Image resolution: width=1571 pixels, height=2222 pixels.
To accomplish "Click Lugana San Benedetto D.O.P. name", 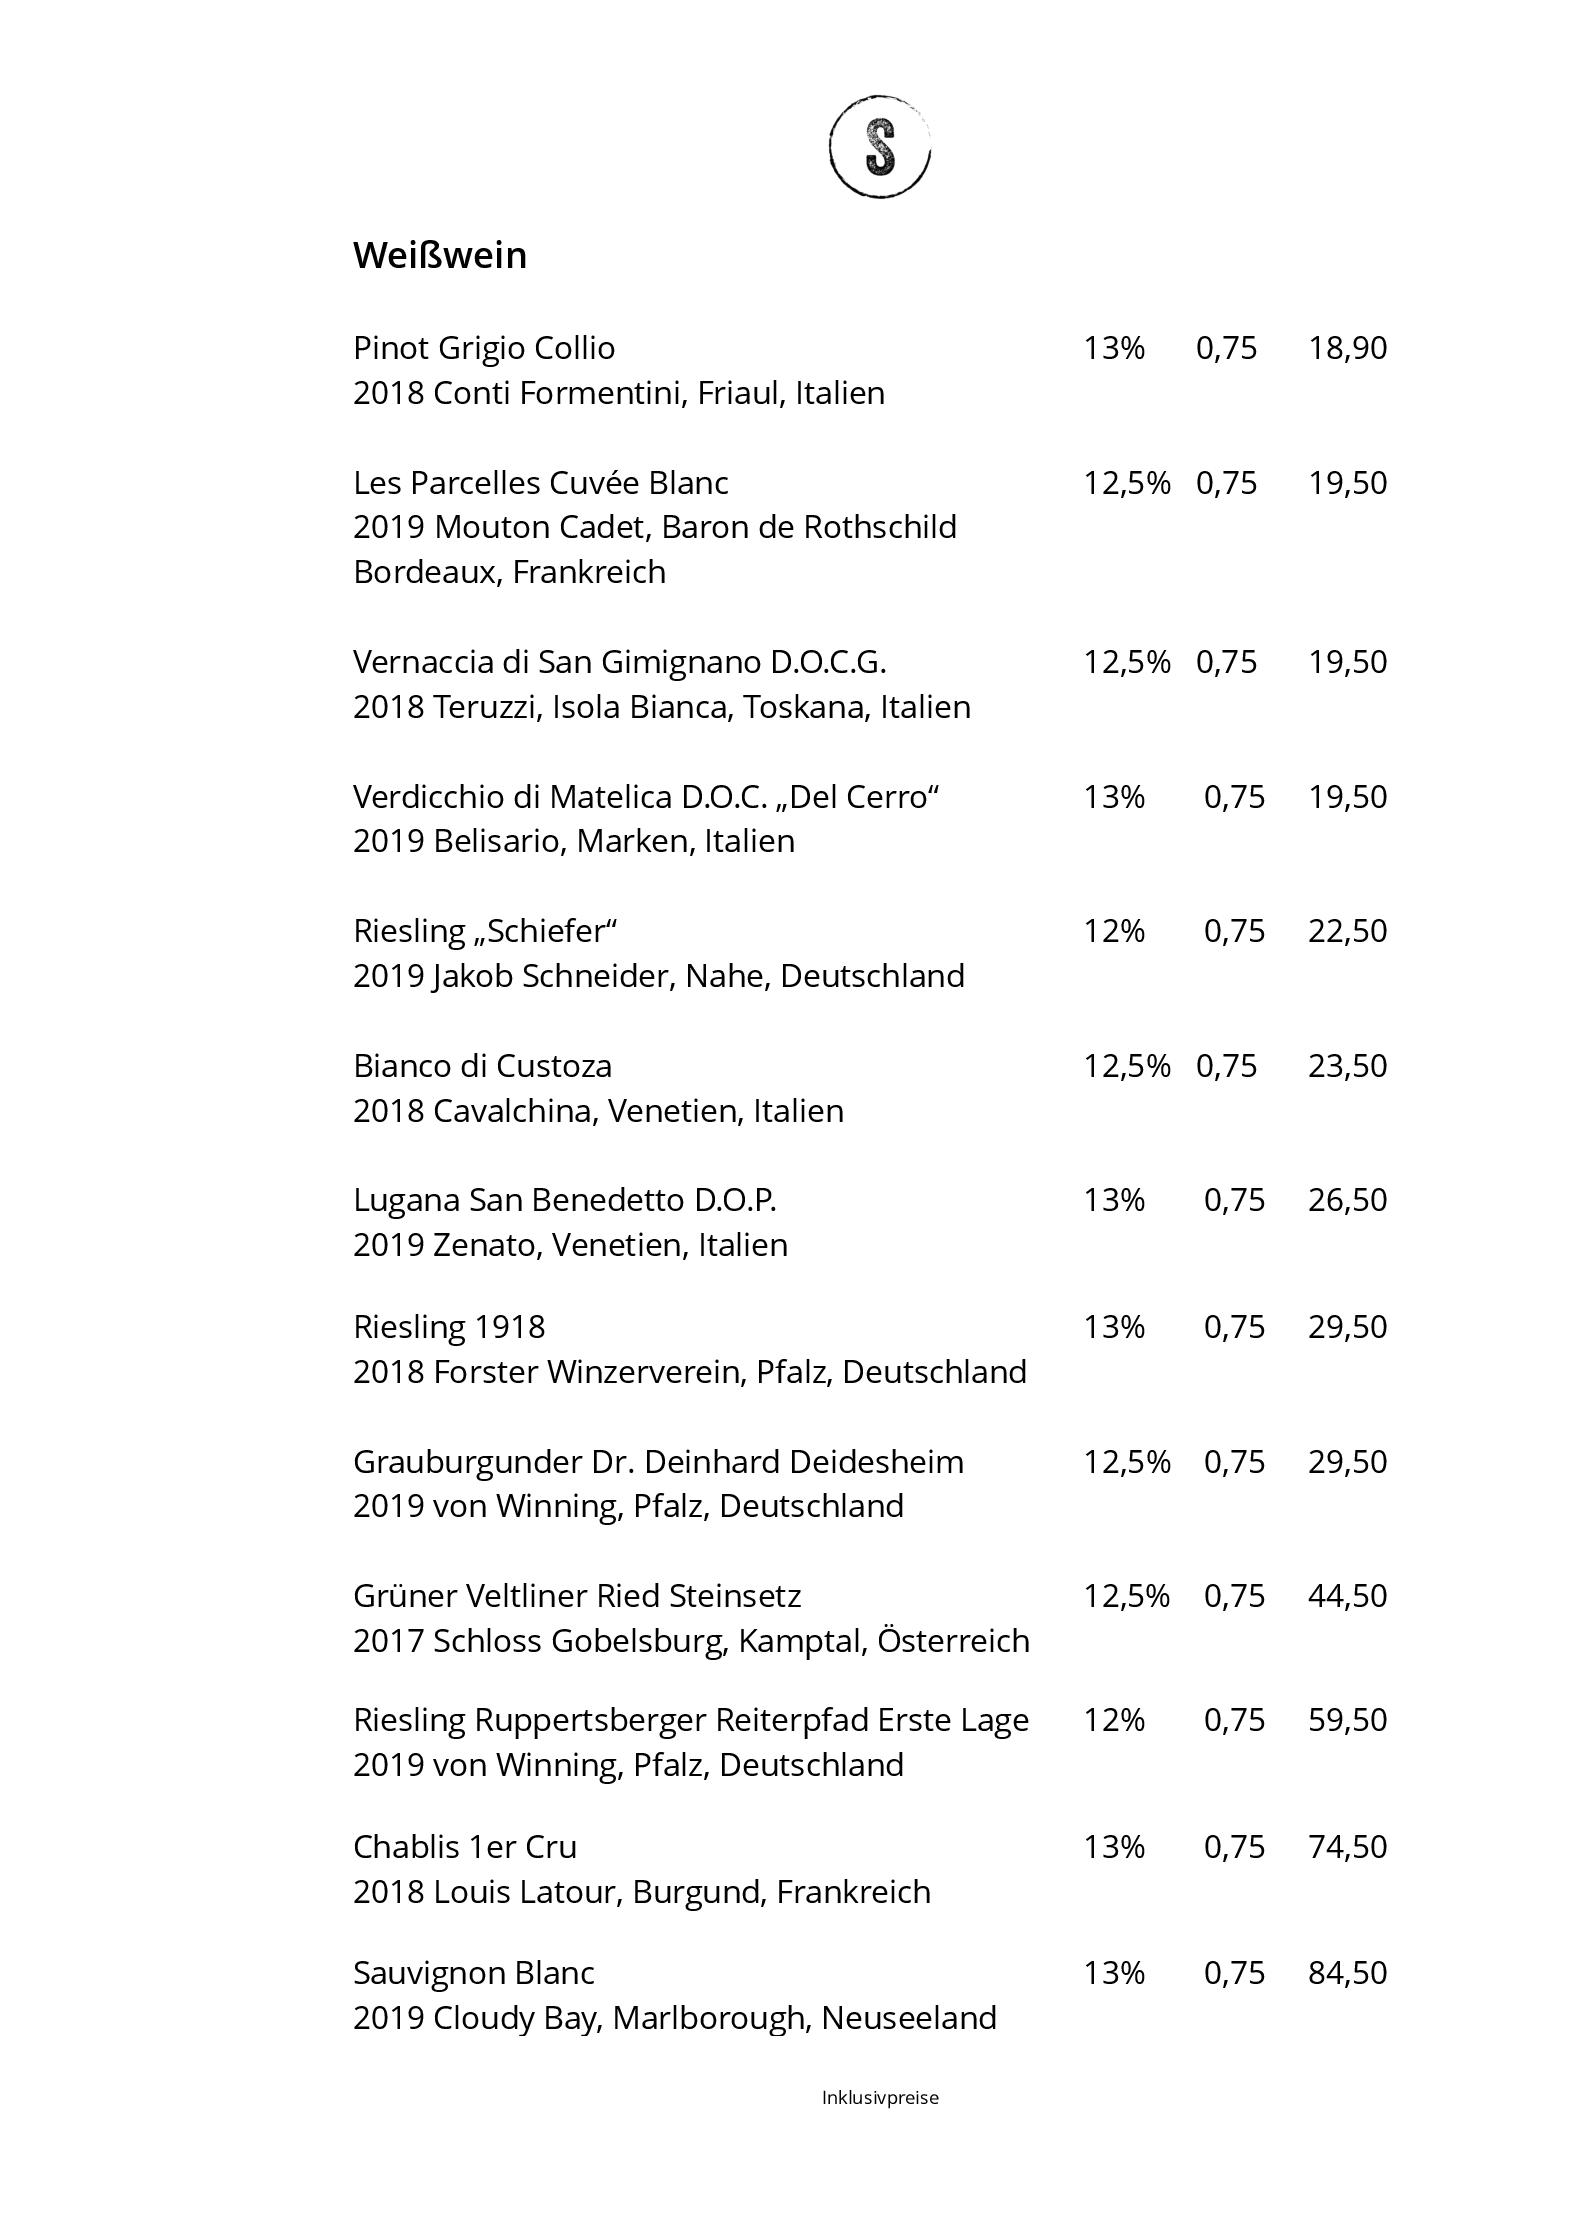I will tap(565, 1200).
